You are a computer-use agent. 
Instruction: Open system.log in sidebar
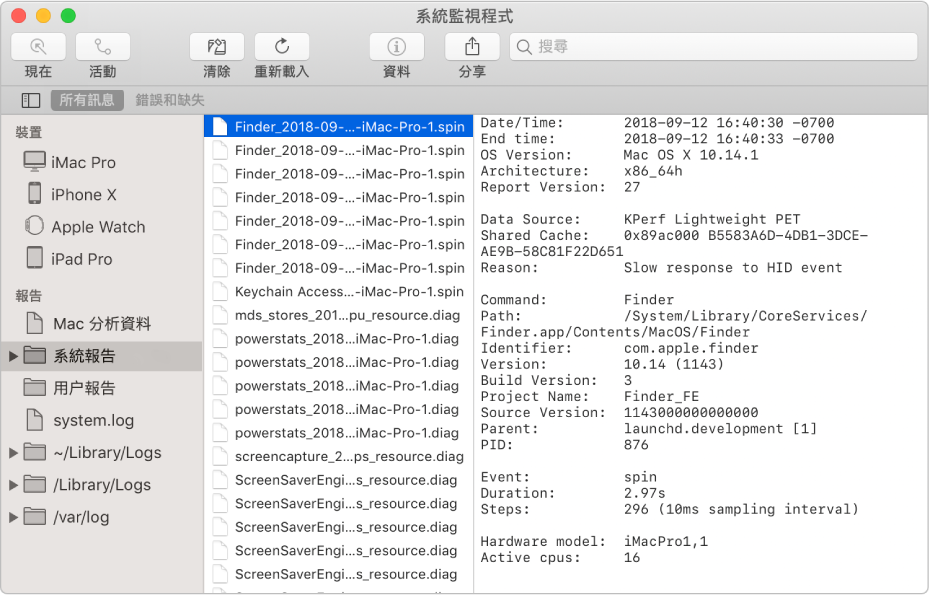pos(102,420)
